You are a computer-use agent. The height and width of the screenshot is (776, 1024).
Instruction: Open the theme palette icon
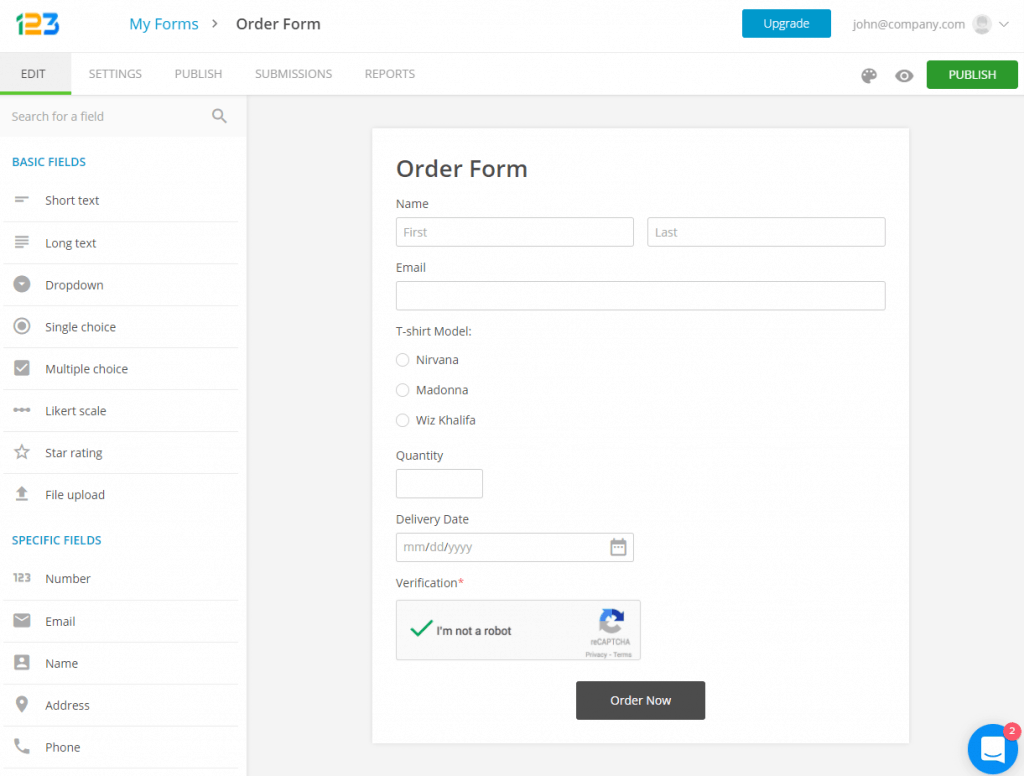(x=869, y=76)
